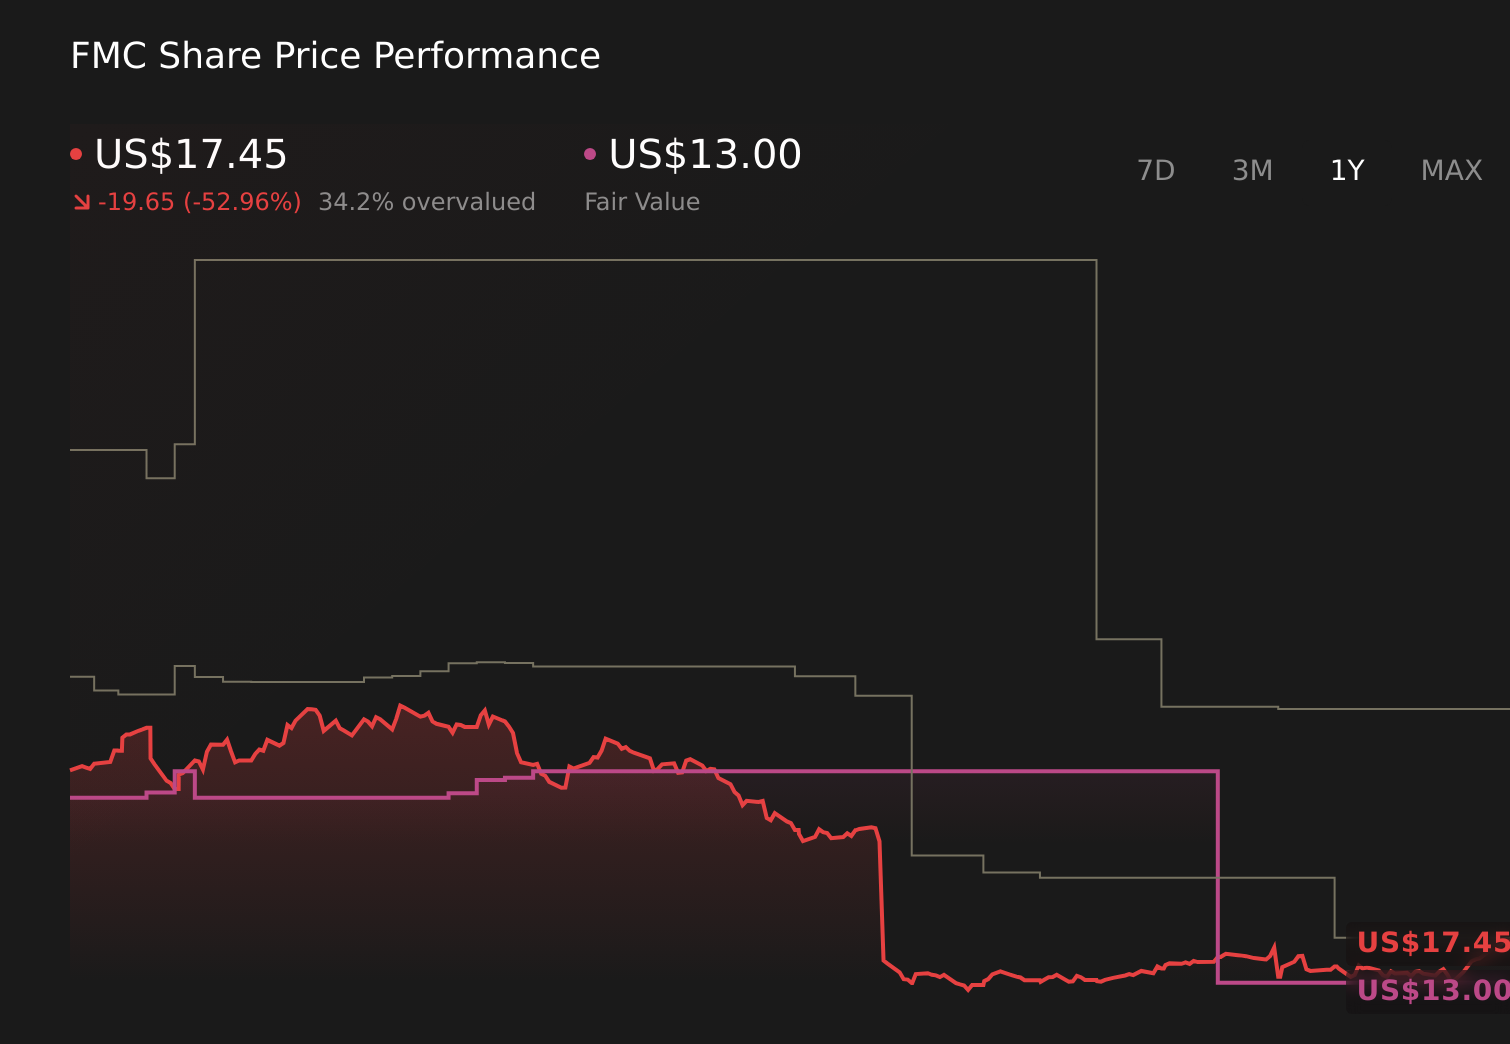Image resolution: width=1510 pixels, height=1044 pixels.
Task: Select the magenta fair value legend dot
Action: (x=590, y=153)
